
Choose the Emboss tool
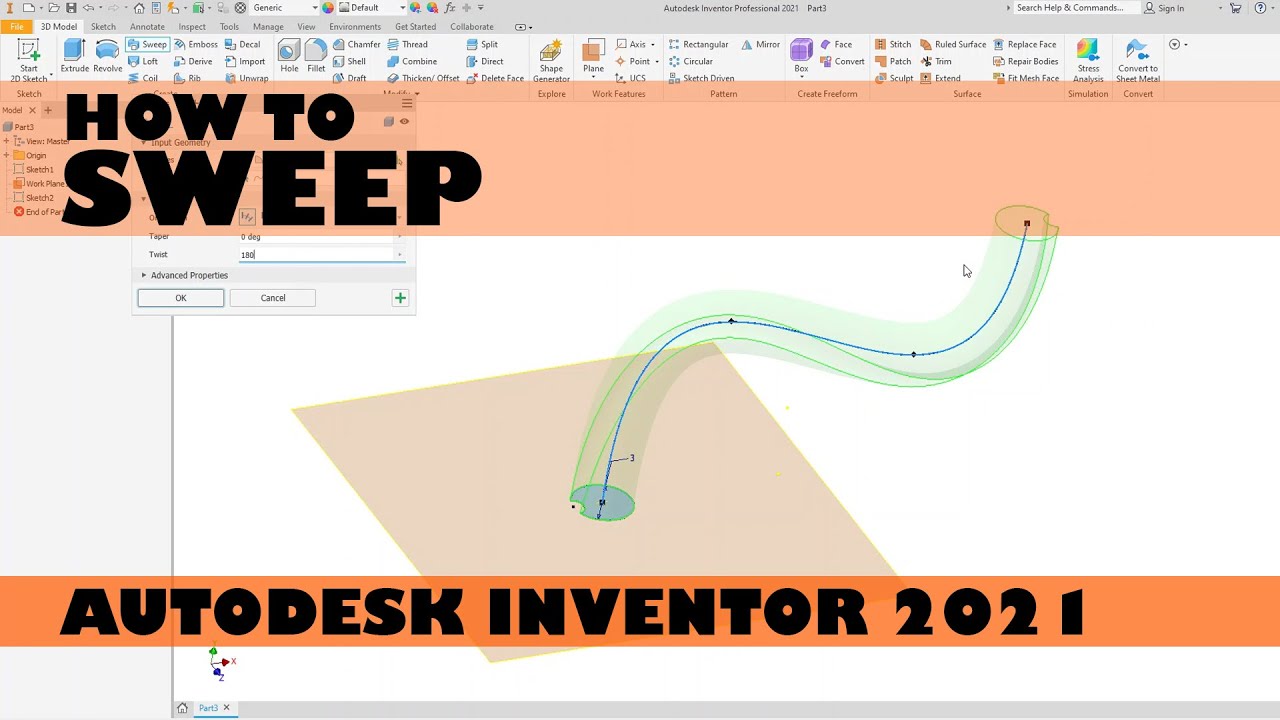coord(195,44)
